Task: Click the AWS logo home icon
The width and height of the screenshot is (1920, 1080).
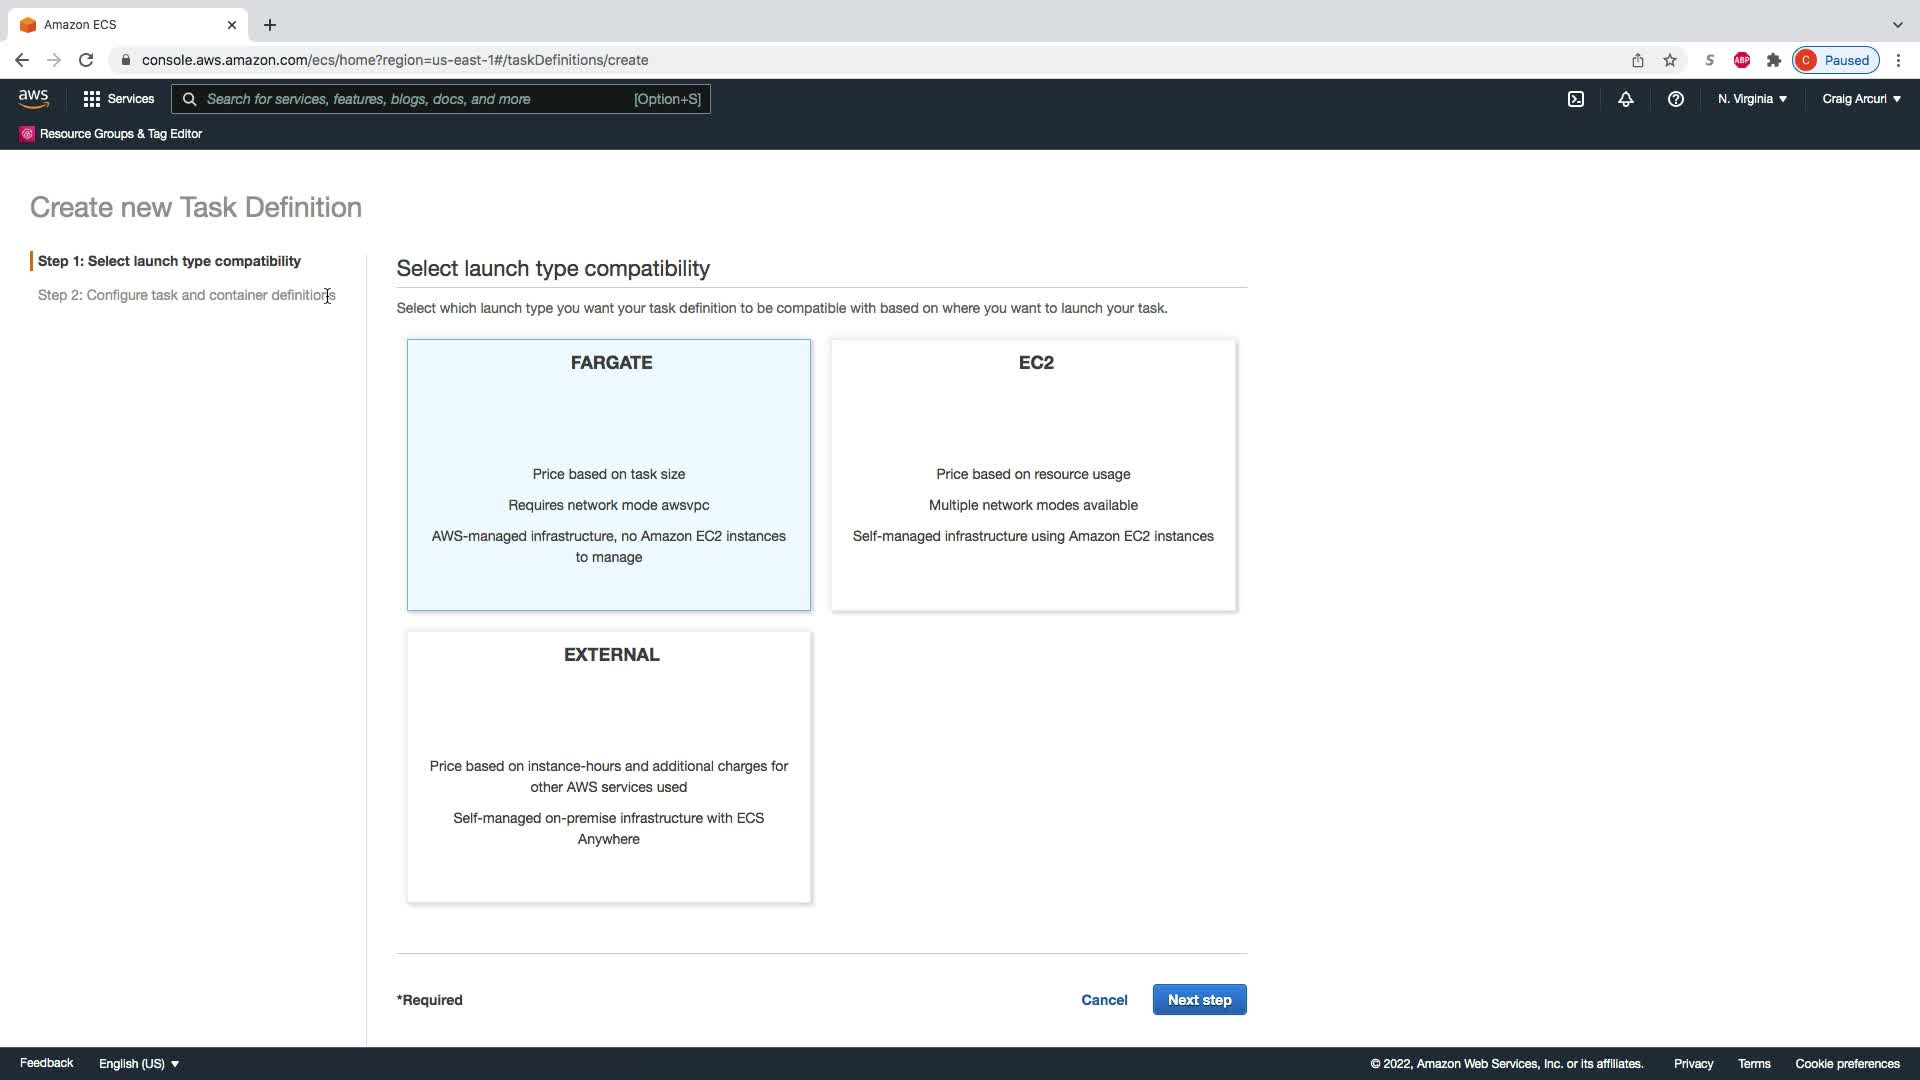Action: (33, 98)
